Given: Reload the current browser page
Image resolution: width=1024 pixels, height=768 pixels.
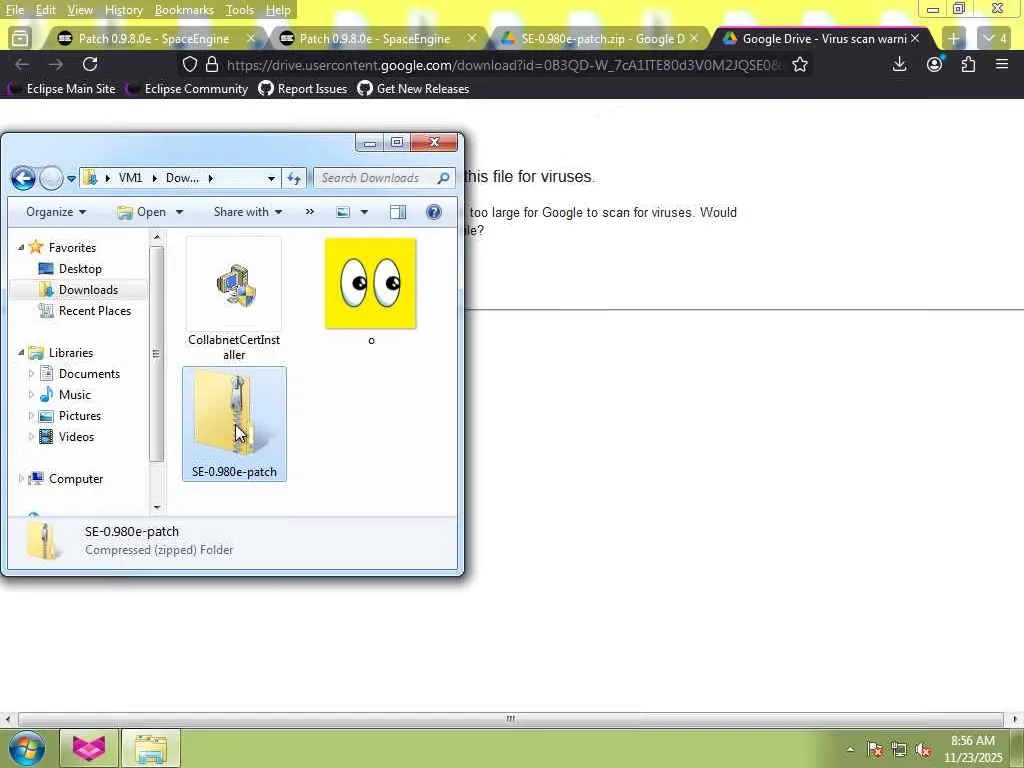Looking at the screenshot, I should 90,64.
